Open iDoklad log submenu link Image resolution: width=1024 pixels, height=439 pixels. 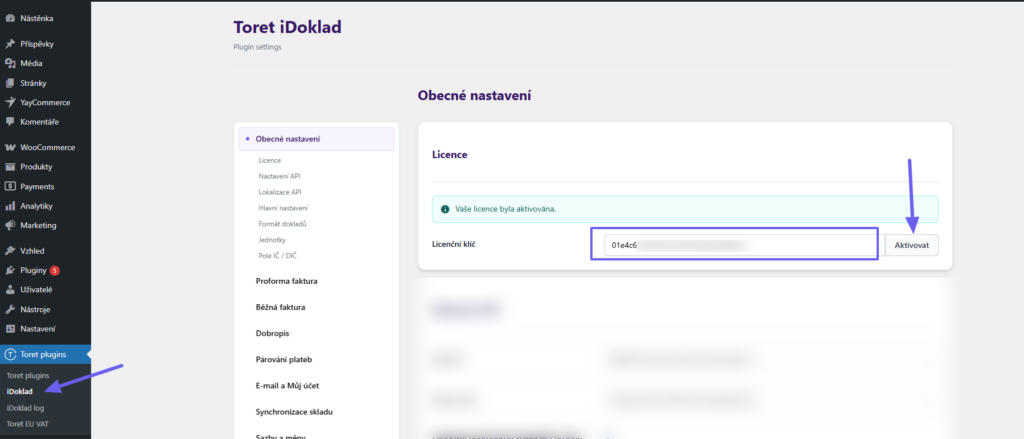(x=25, y=408)
